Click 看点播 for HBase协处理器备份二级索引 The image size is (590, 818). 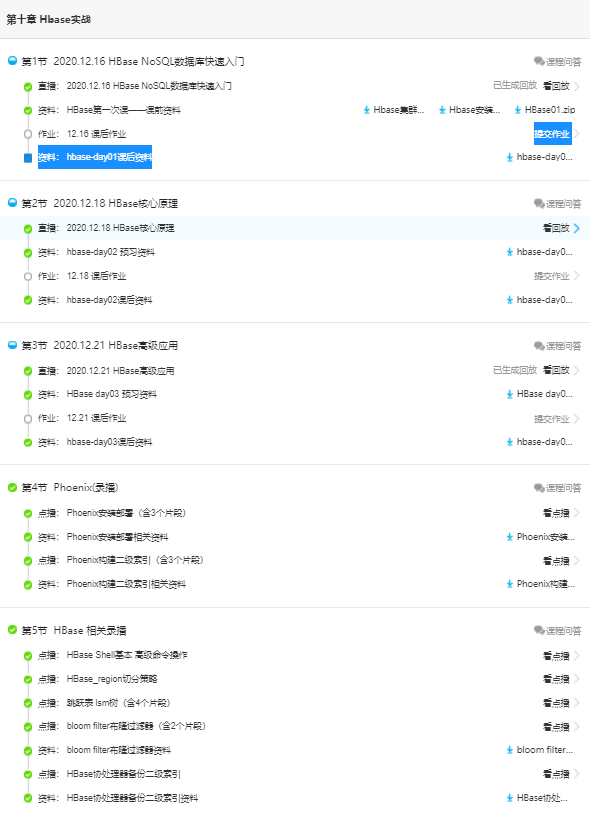556,774
